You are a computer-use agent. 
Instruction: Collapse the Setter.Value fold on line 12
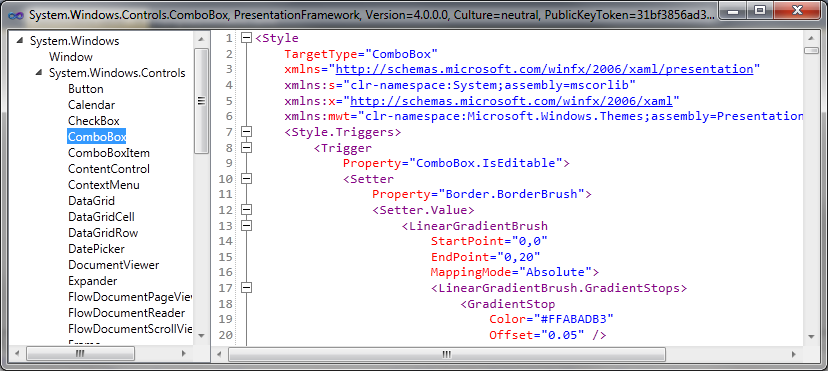[x=246, y=210]
